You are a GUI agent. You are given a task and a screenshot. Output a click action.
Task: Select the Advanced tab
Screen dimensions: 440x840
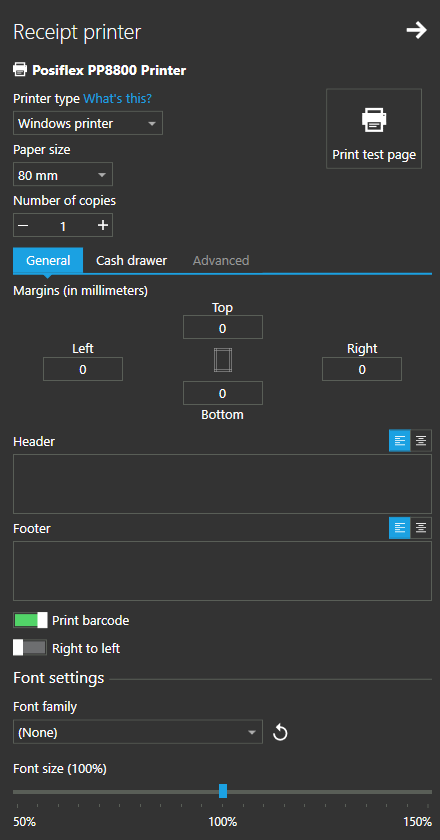coord(221,260)
